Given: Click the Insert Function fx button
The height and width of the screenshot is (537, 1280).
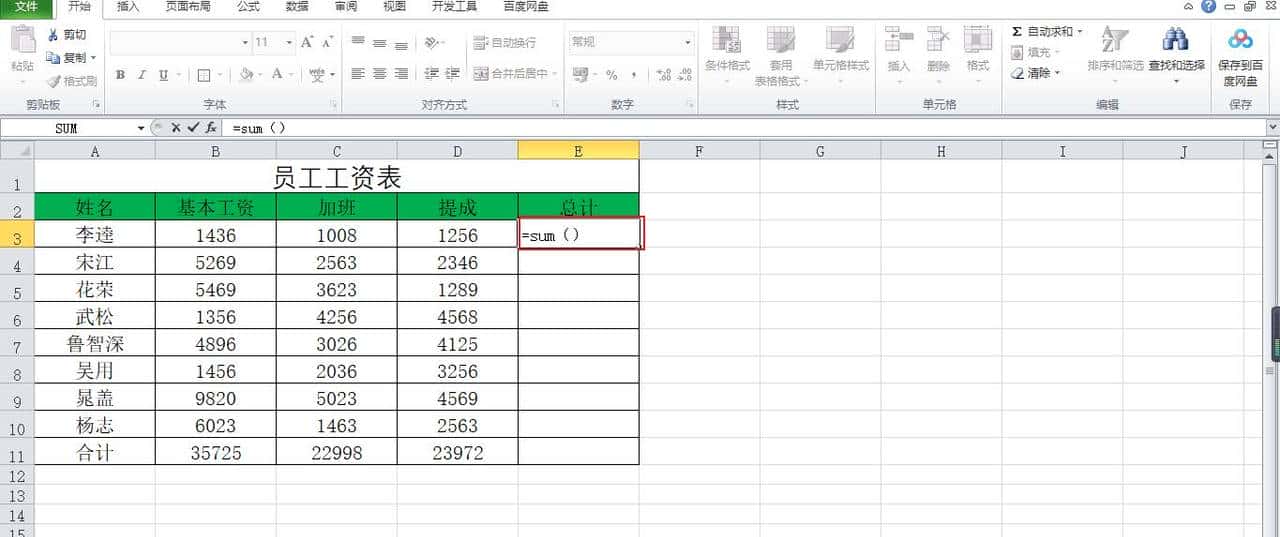Looking at the screenshot, I should pos(211,128).
